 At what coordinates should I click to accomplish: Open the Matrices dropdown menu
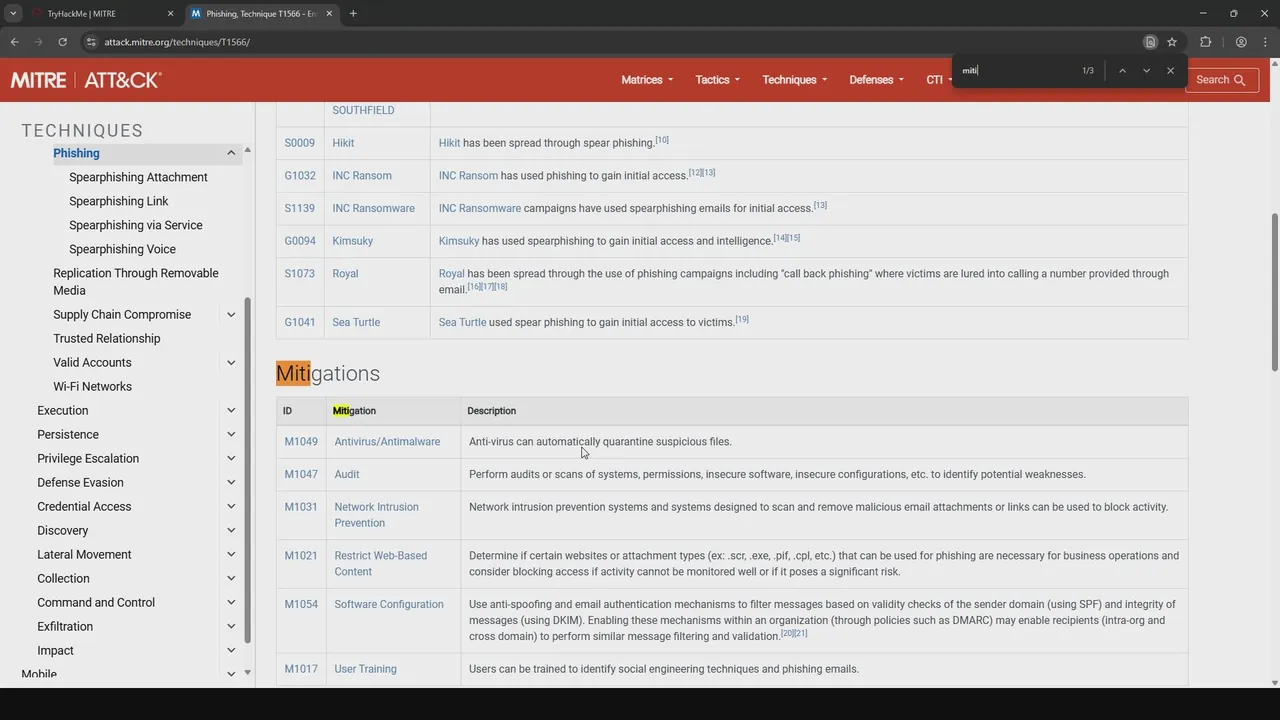[x=647, y=80]
